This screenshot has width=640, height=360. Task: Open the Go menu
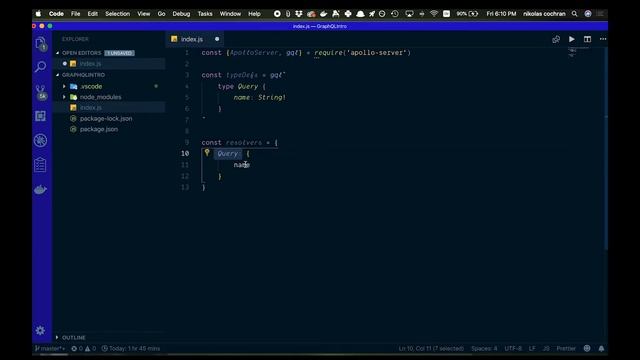point(161,14)
